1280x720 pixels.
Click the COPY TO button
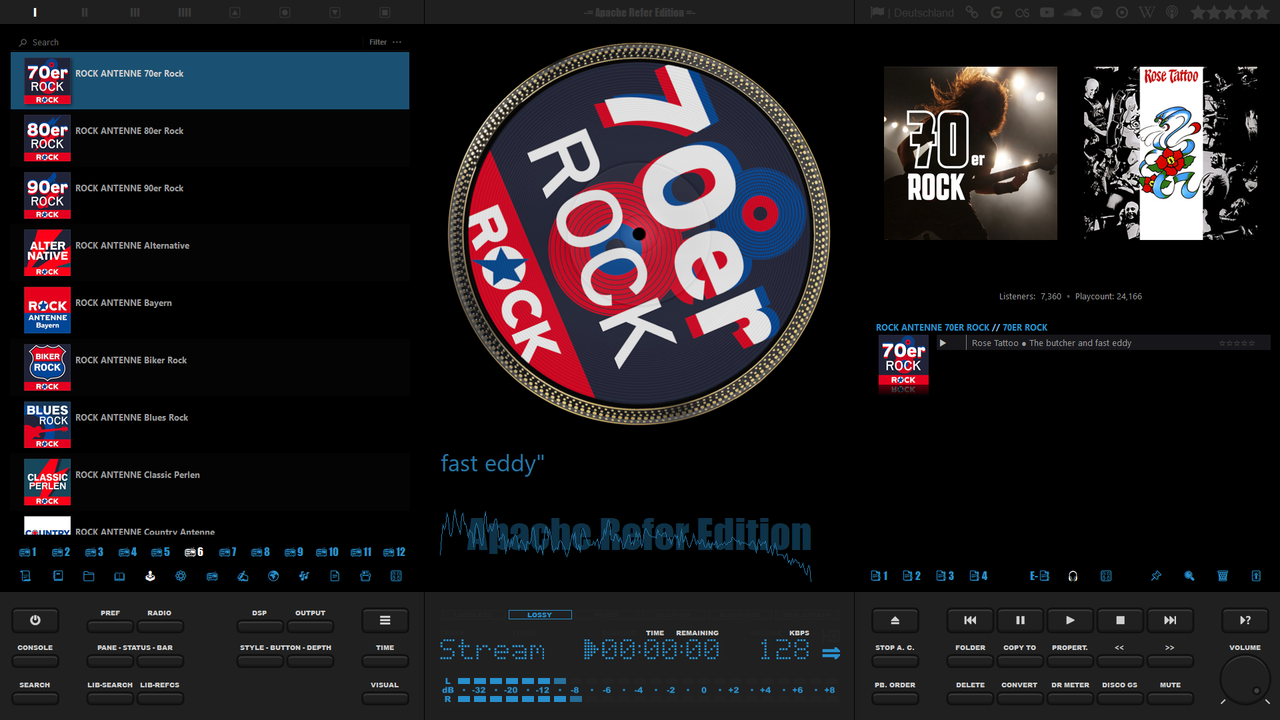(x=1020, y=660)
